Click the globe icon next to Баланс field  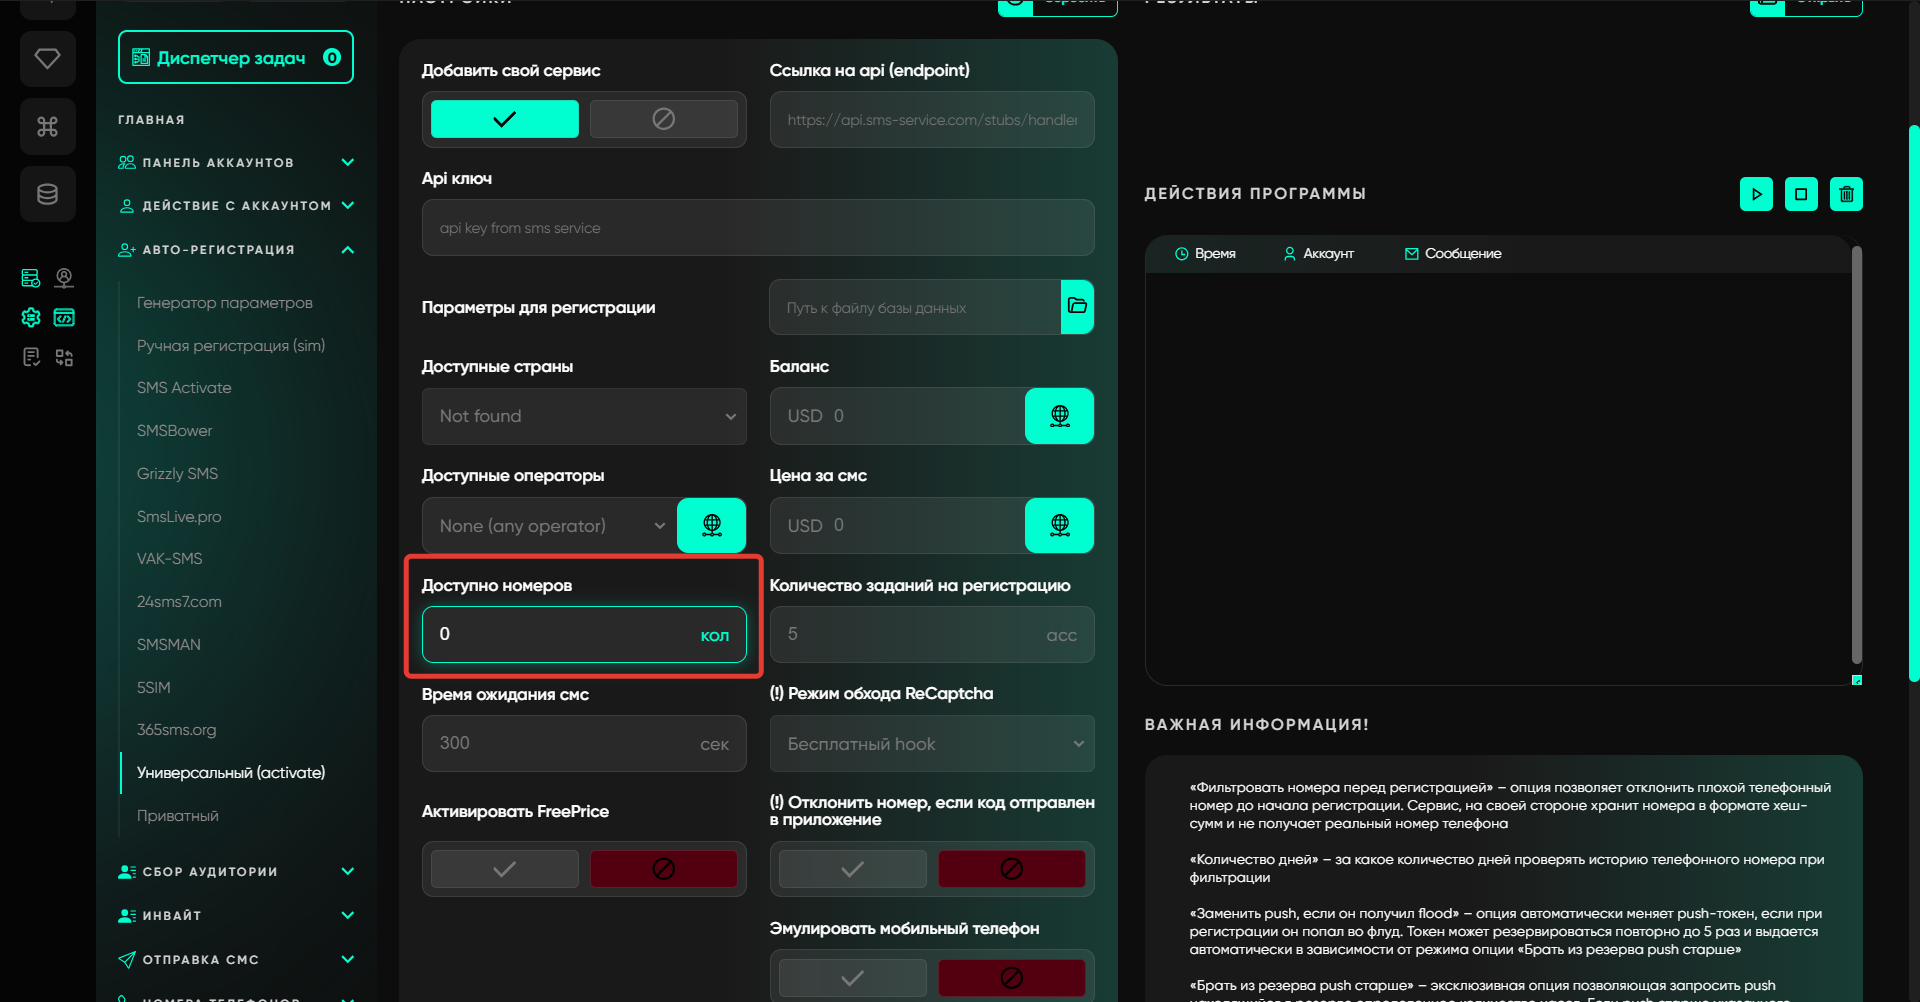[1059, 416]
